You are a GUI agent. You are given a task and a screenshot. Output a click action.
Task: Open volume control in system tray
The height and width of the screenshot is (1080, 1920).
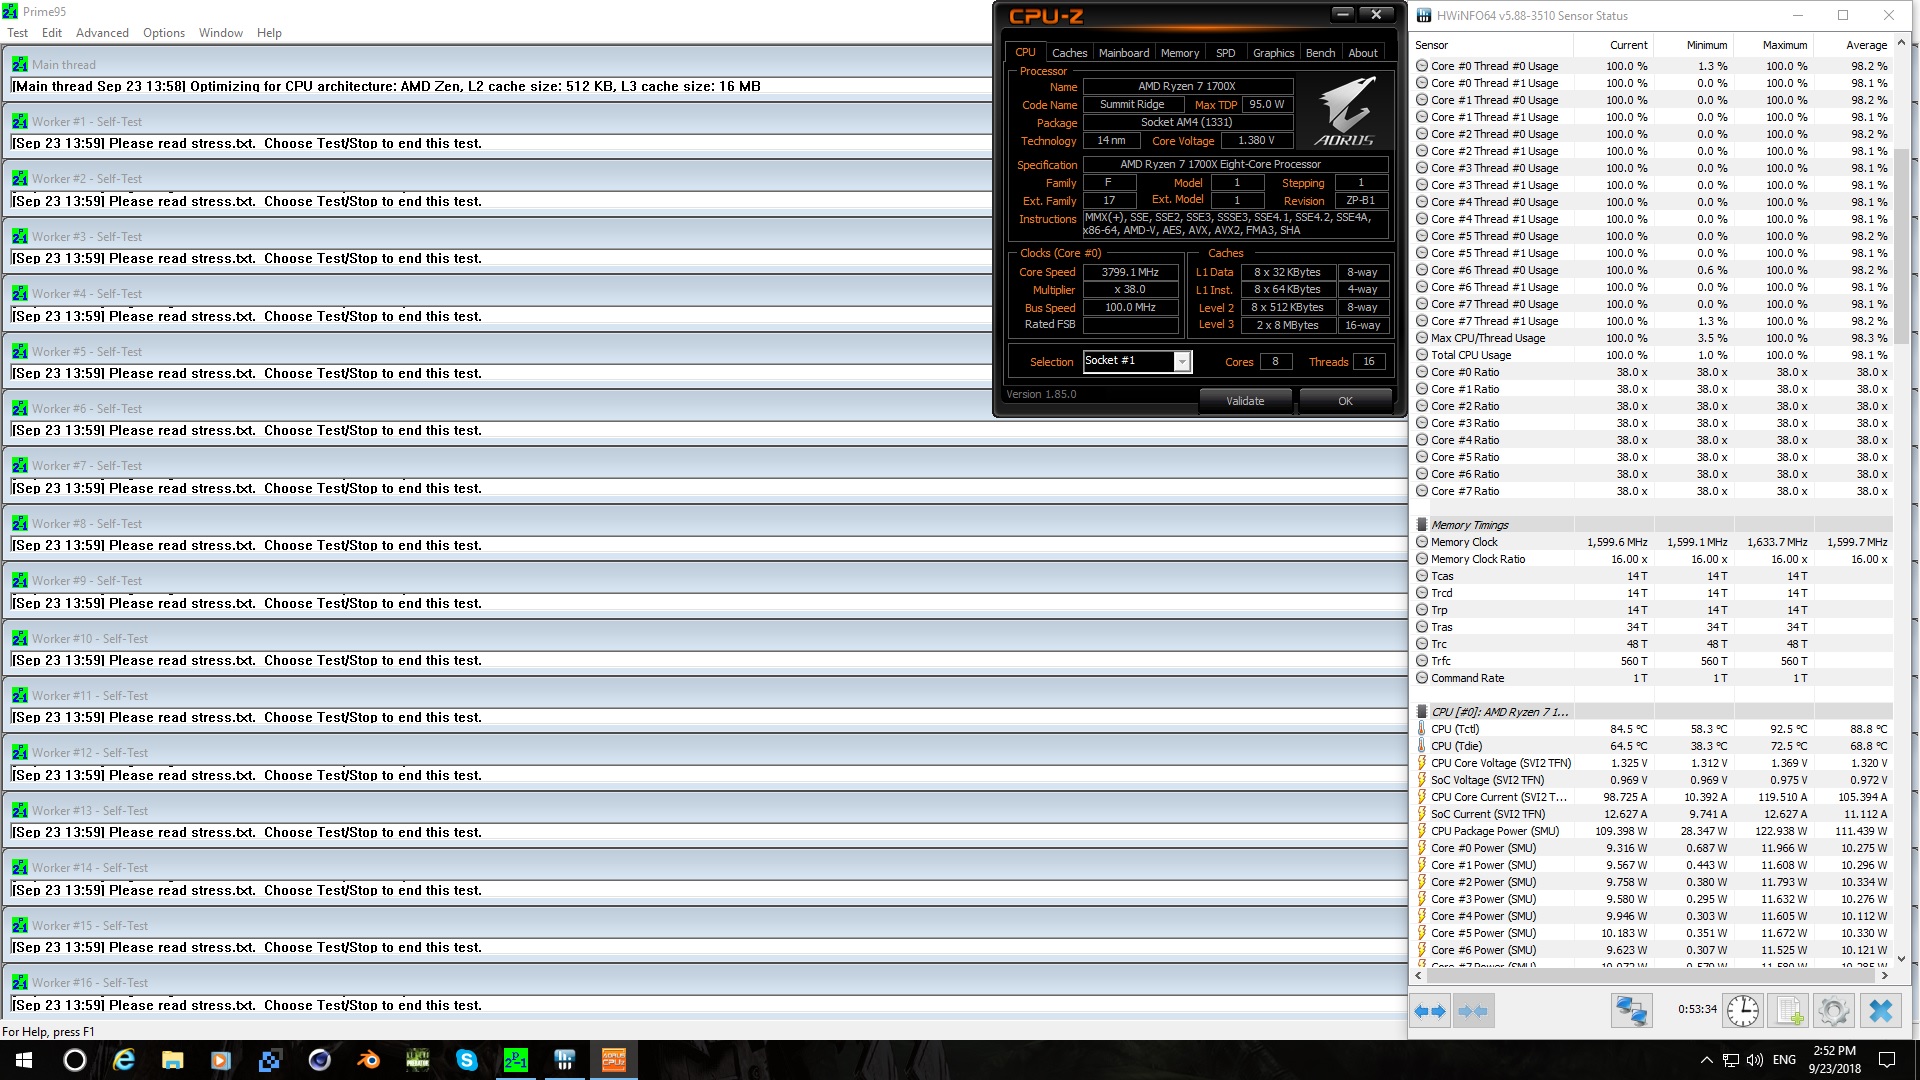coord(1755,1060)
